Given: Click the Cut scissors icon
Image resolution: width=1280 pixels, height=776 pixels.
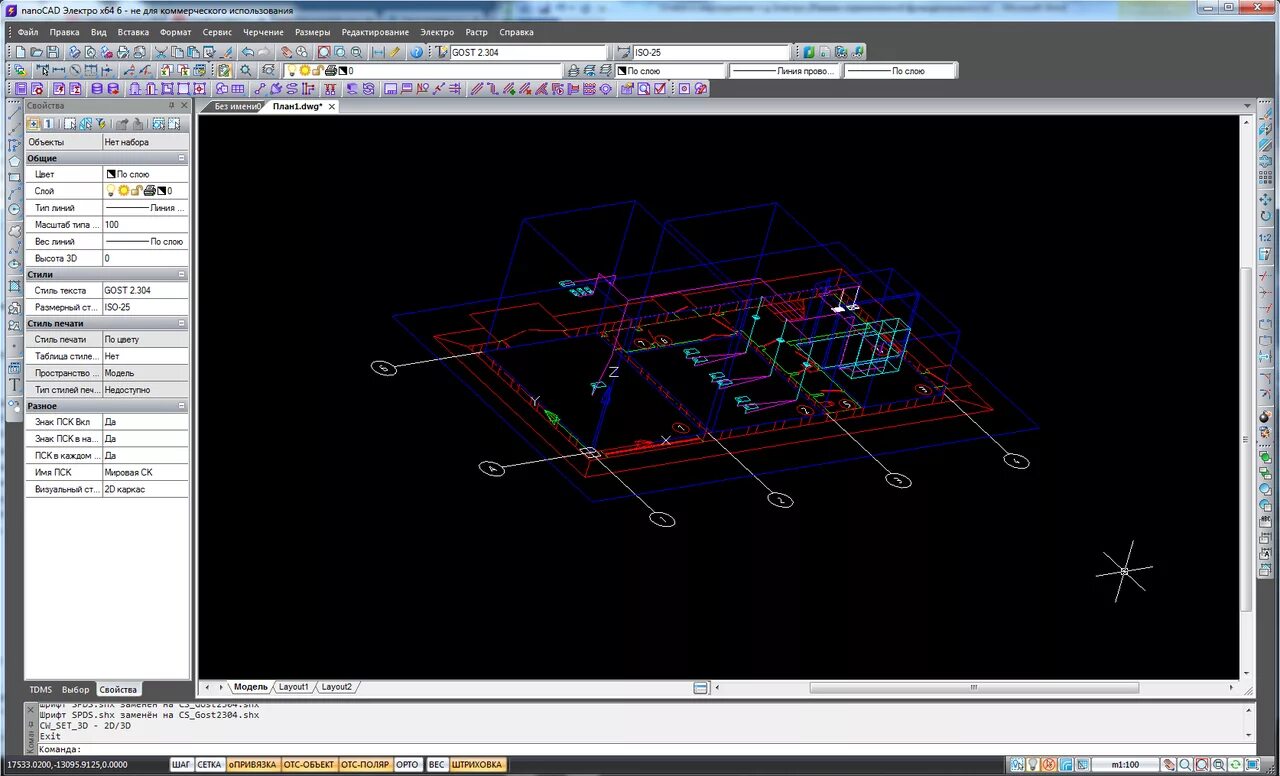Looking at the screenshot, I should click(160, 52).
